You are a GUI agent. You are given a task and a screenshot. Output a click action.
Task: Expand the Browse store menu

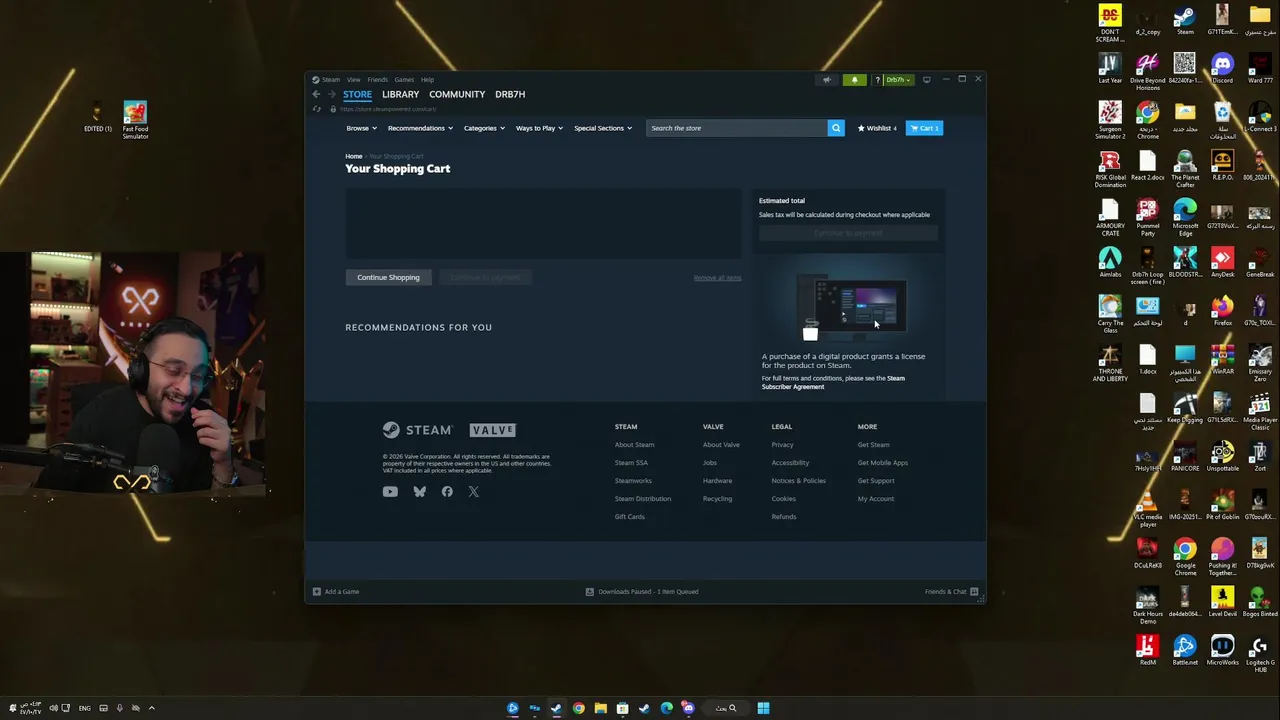point(361,128)
